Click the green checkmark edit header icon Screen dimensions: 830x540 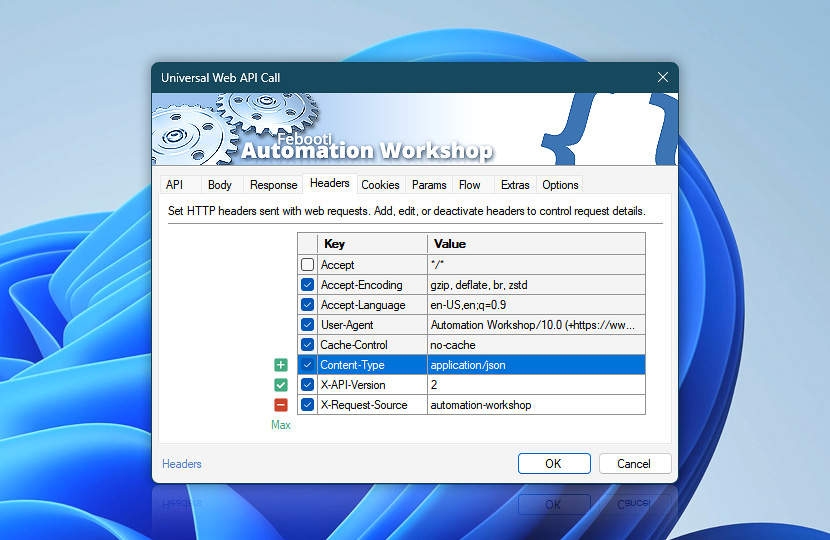pos(281,385)
